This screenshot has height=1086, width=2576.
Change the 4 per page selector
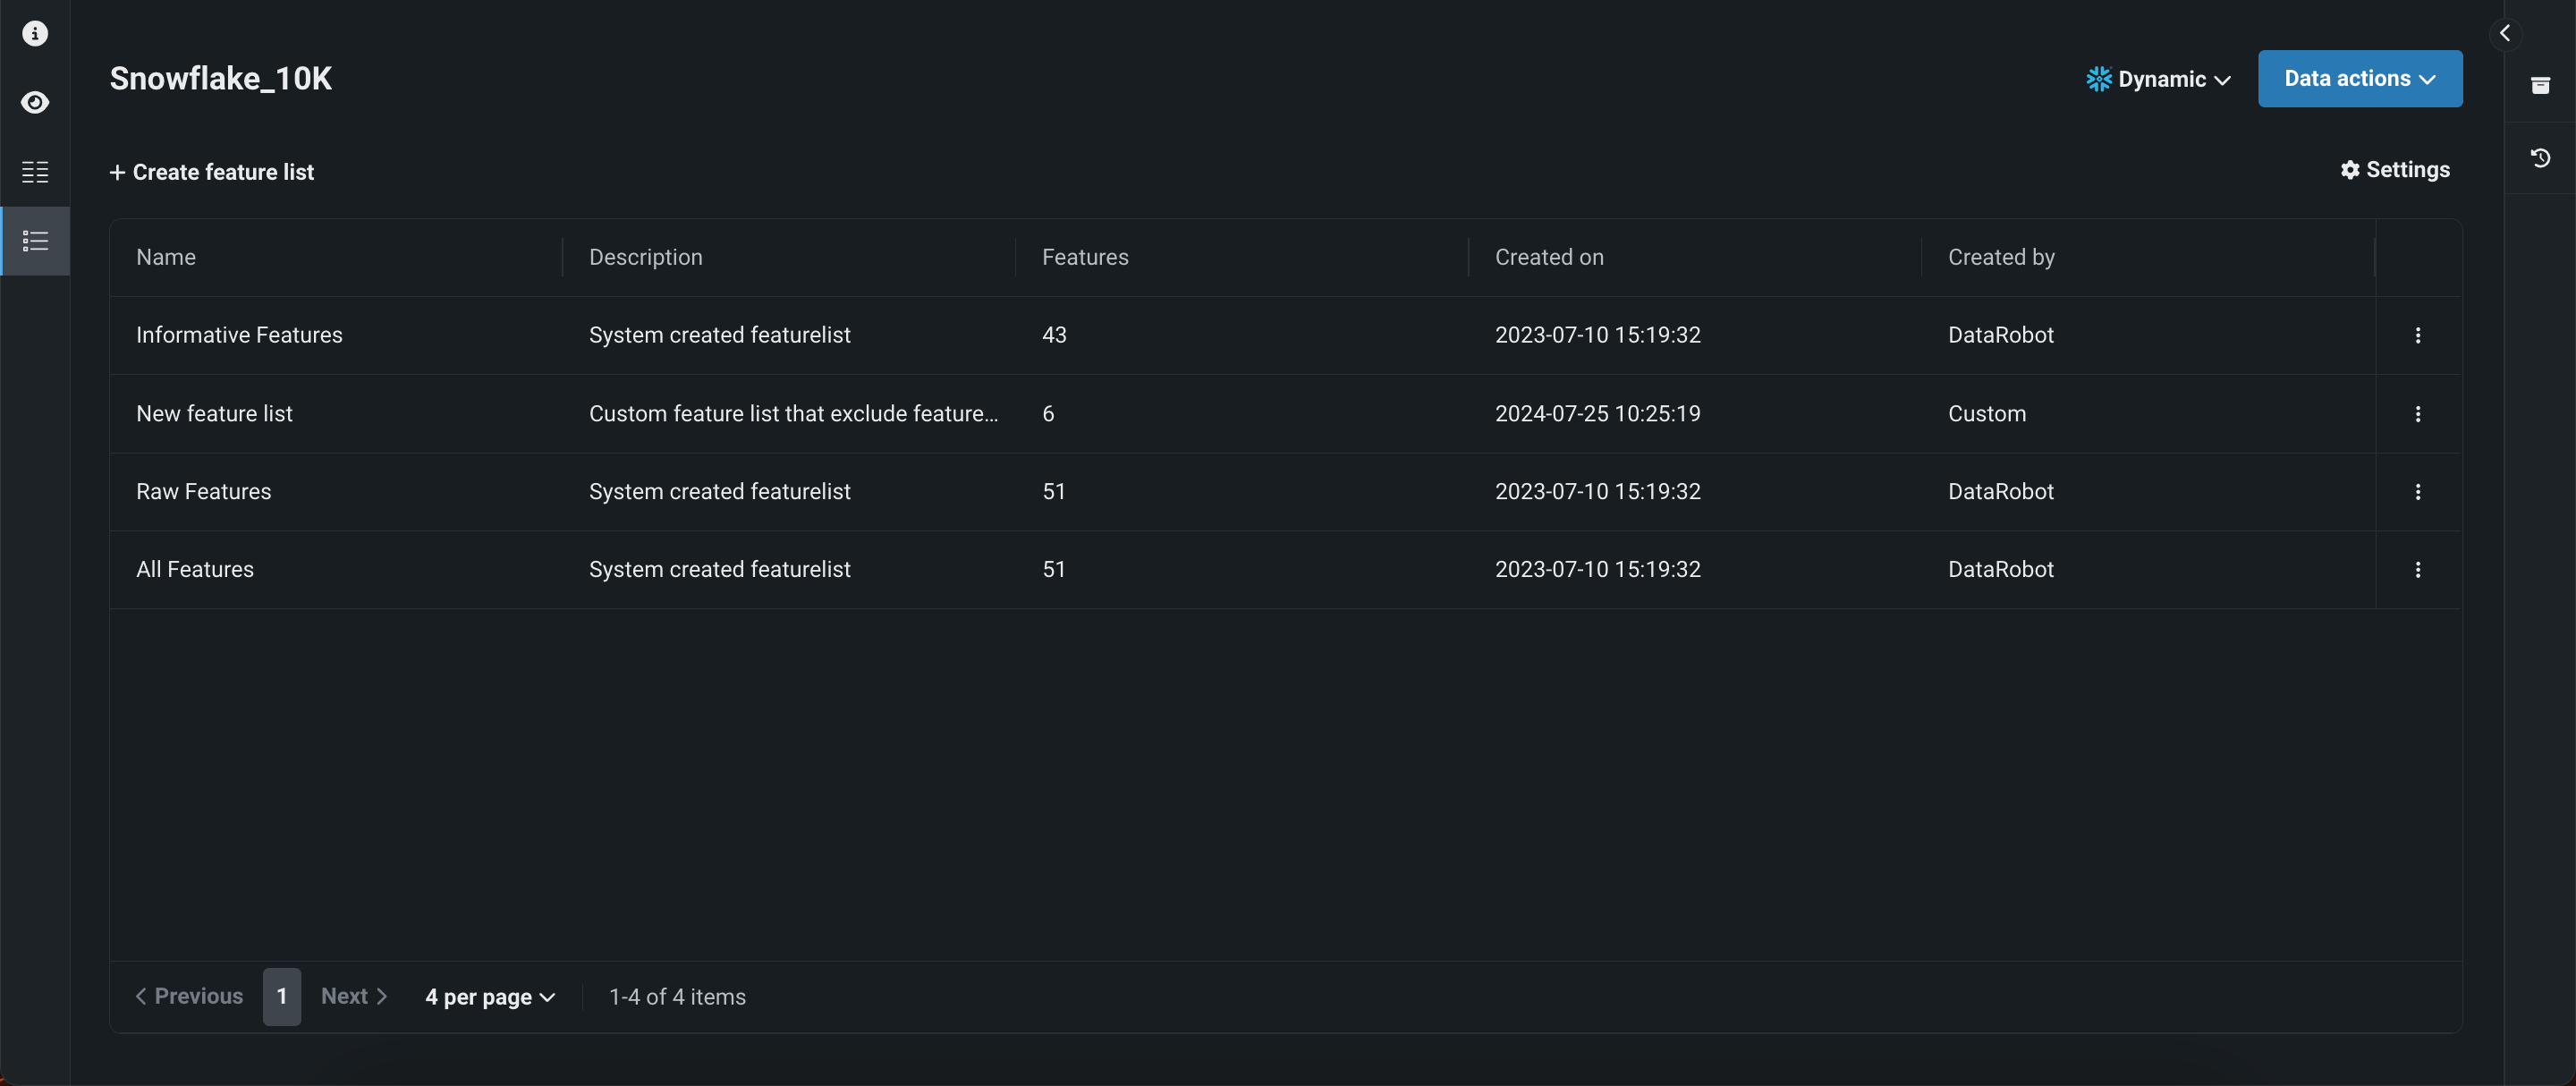point(489,997)
